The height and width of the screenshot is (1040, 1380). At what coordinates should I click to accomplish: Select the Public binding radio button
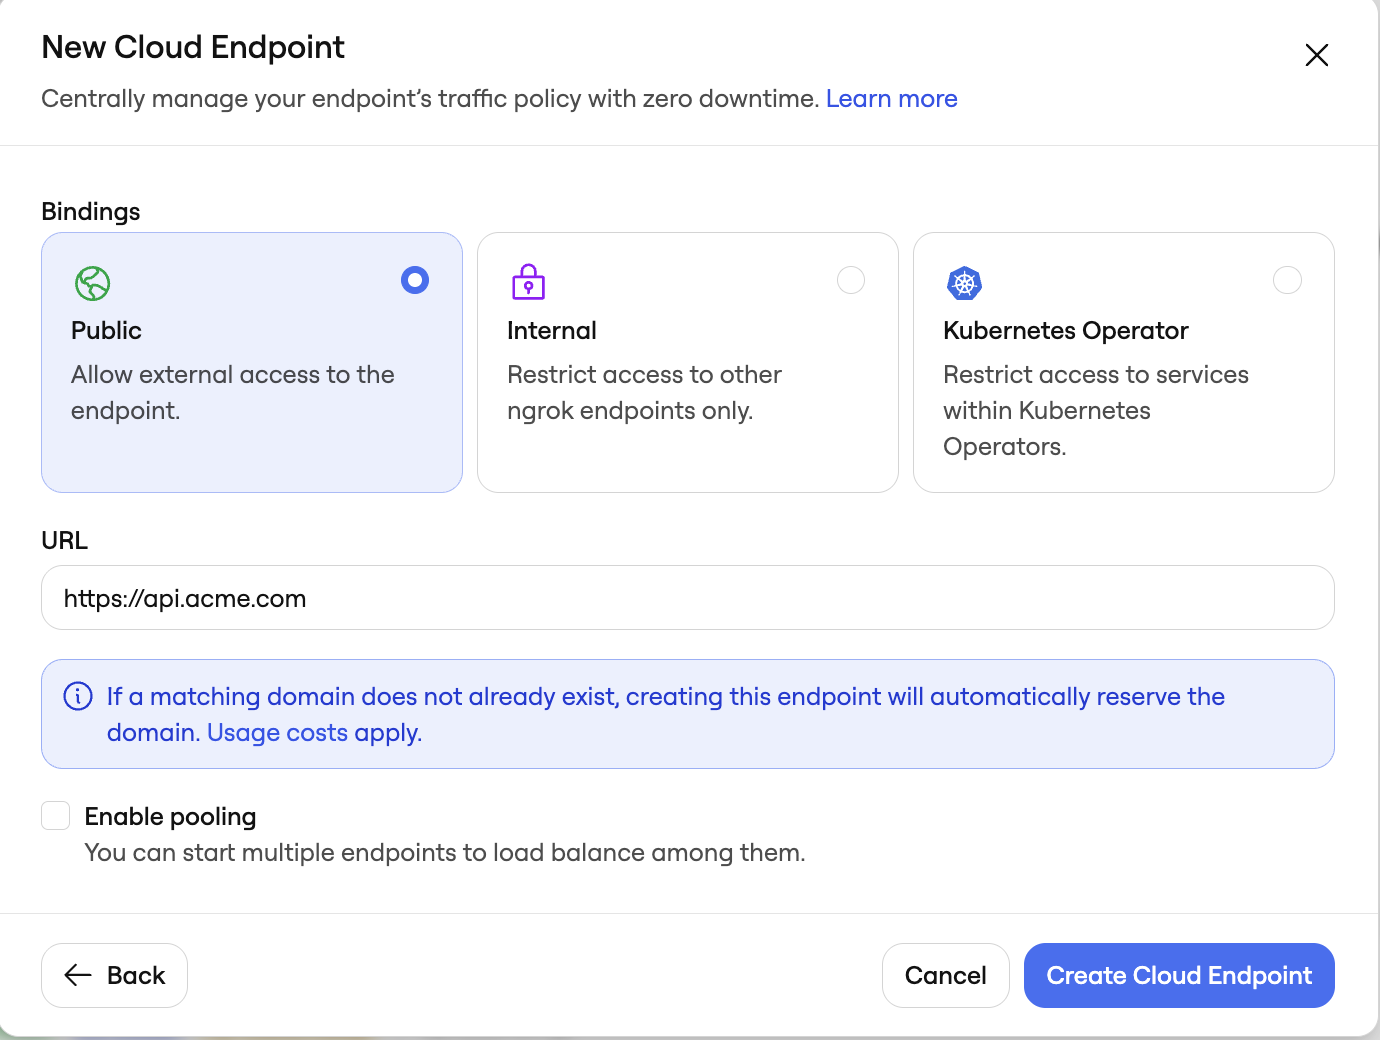click(415, 280)
